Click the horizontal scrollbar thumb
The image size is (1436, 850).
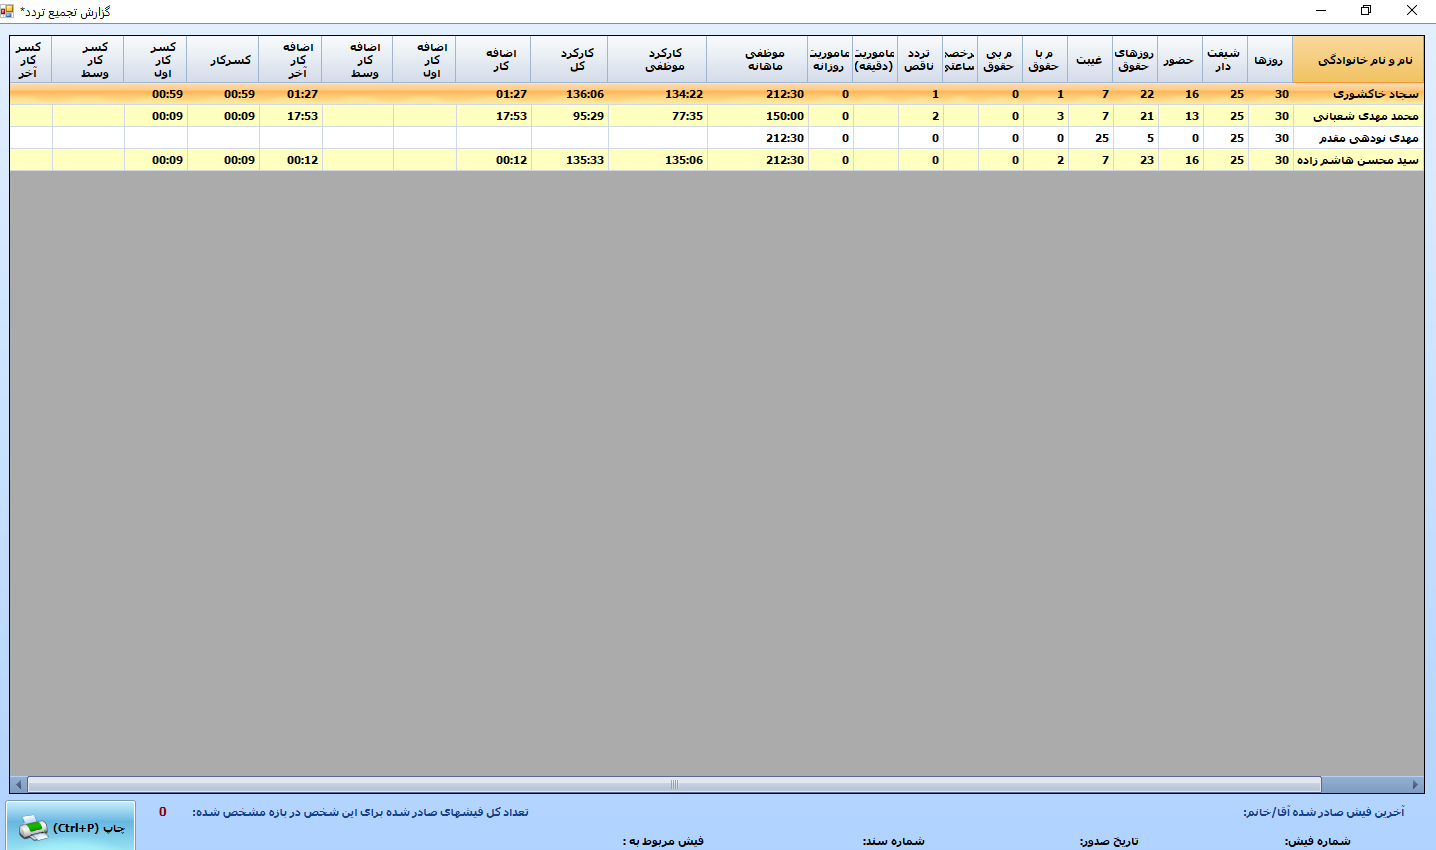click(674, 785)
